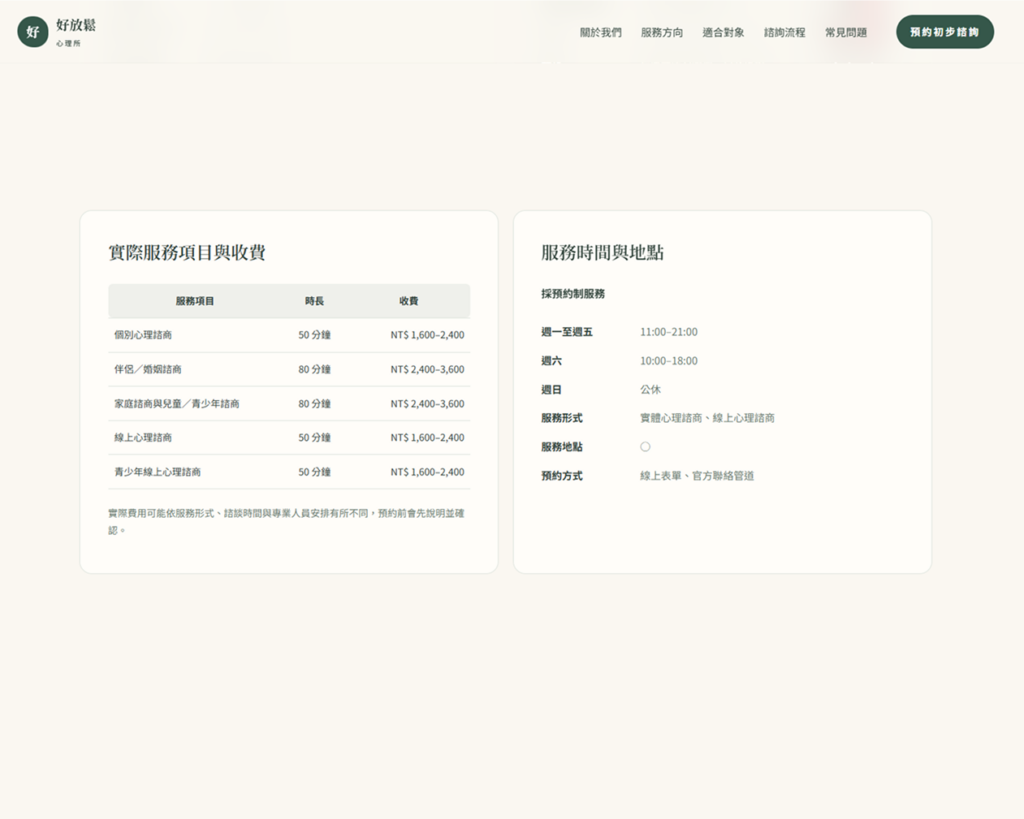Click the 家庭諮商與兒童／青少年諮商 row

(x=289, y=404)
